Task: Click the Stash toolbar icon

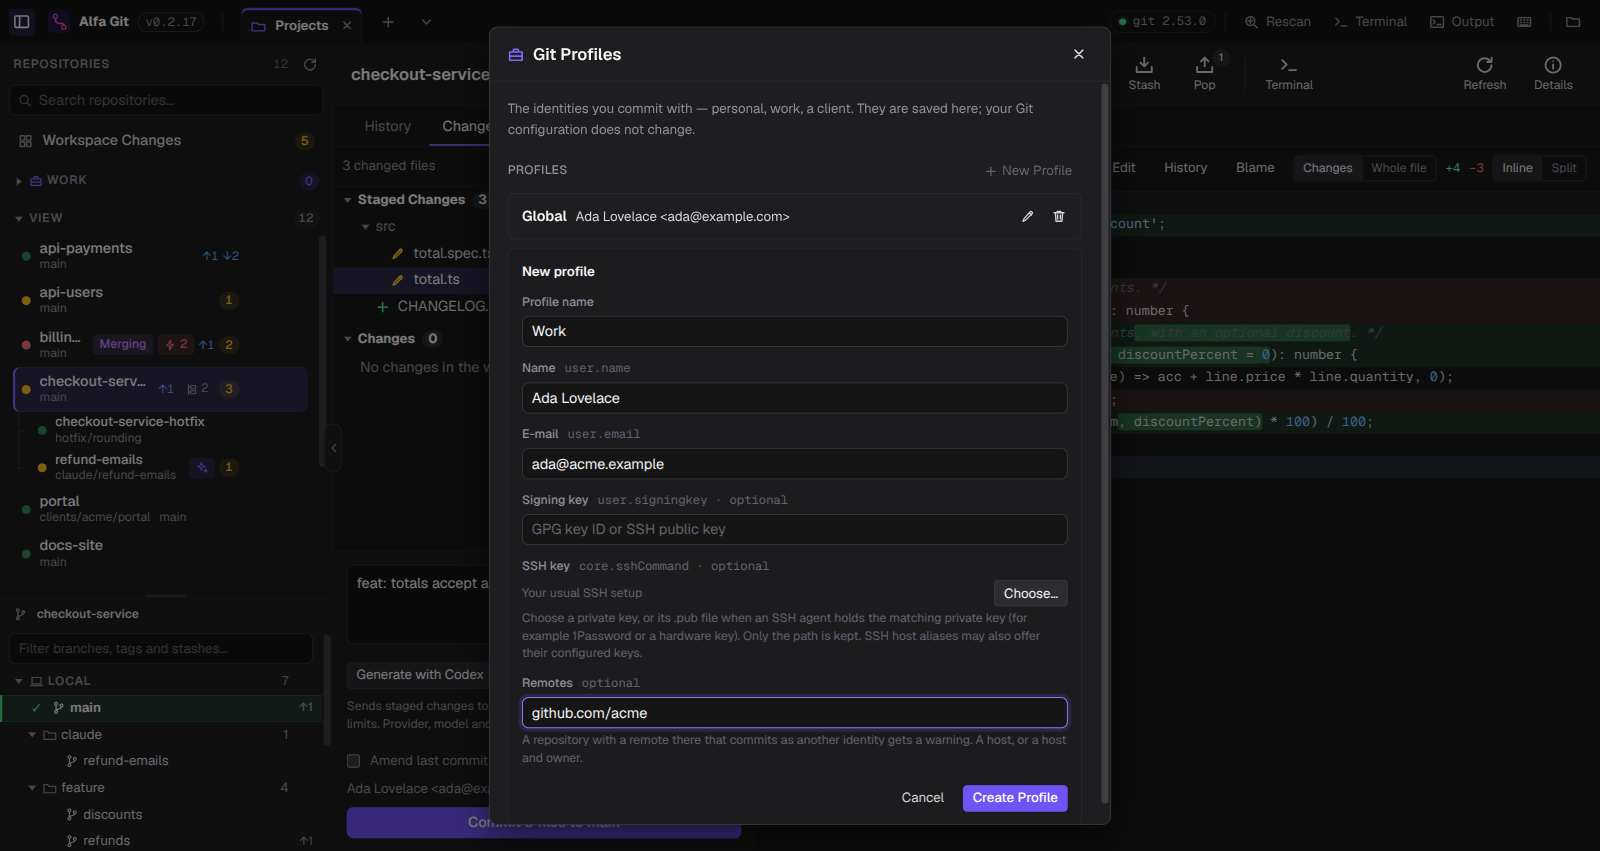Action: pyautogui.click(x=1145, y=73)
